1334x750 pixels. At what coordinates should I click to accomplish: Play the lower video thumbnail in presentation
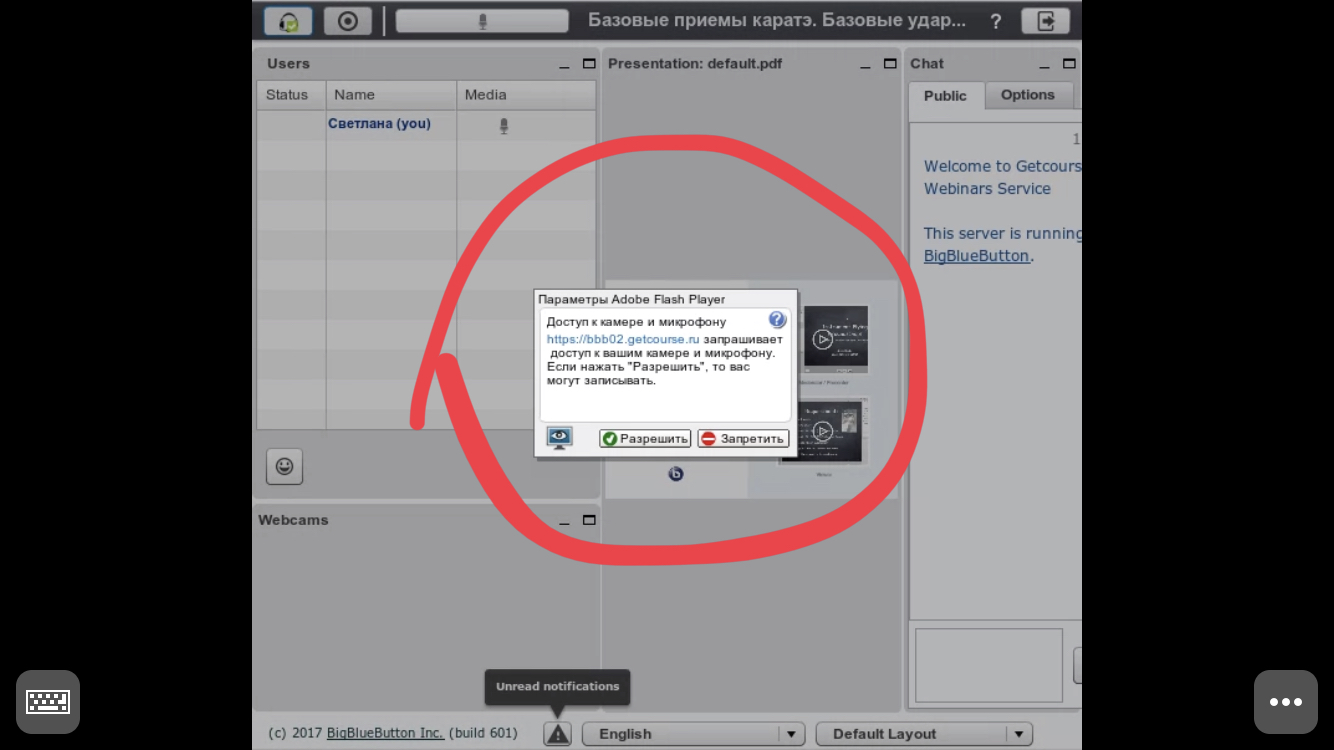click(x=822, y=431)
